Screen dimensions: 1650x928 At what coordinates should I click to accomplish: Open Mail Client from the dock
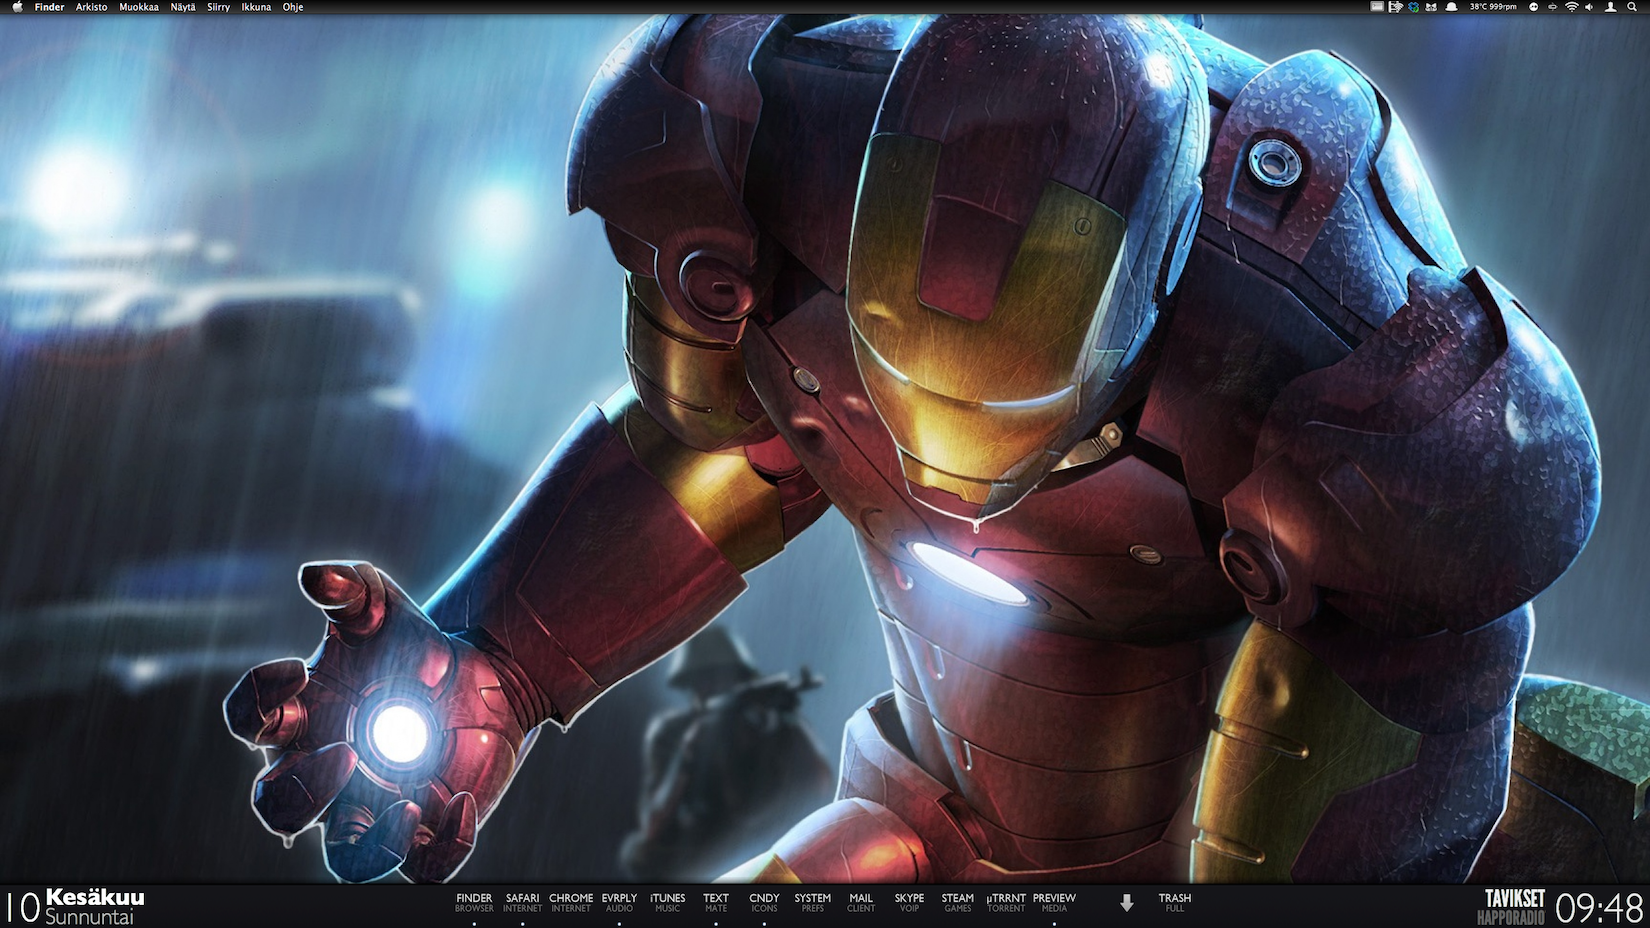861,903
